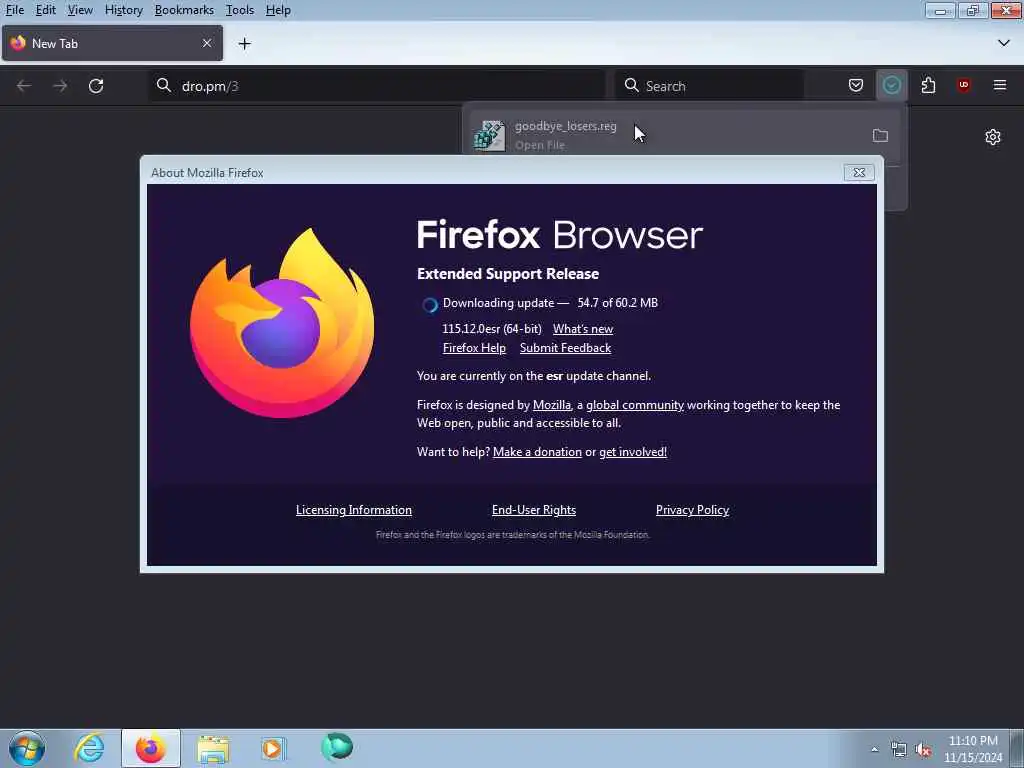Image resolution: width=1024 pixels, height=768 pixels.
Task: Show goodbye_losers.reg in folder
Action: pyautogui.click(x=880, y=135)
